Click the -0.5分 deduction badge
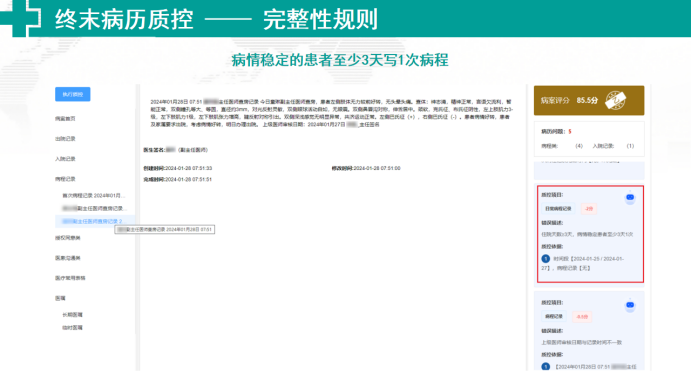This screenshot has width=692, height=389. (582, 317)
